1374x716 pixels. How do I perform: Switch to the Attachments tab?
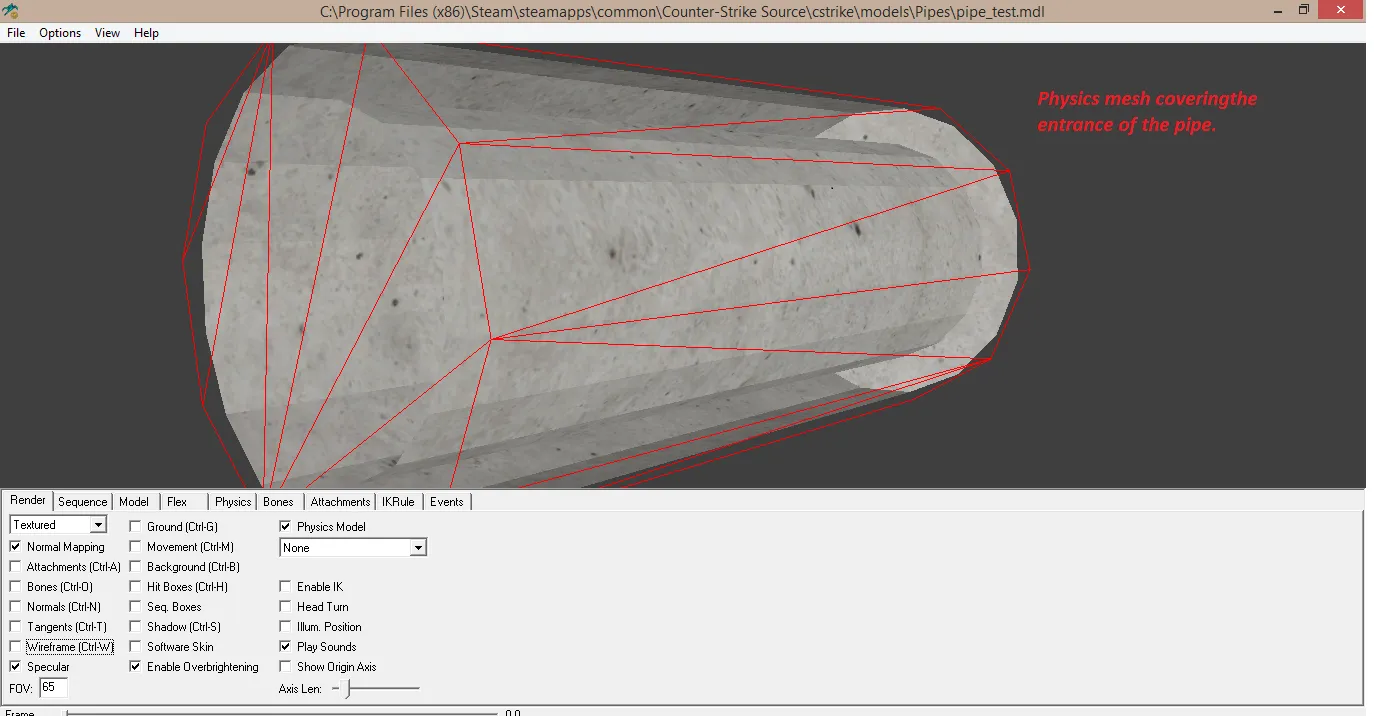(x=340, y=502)
